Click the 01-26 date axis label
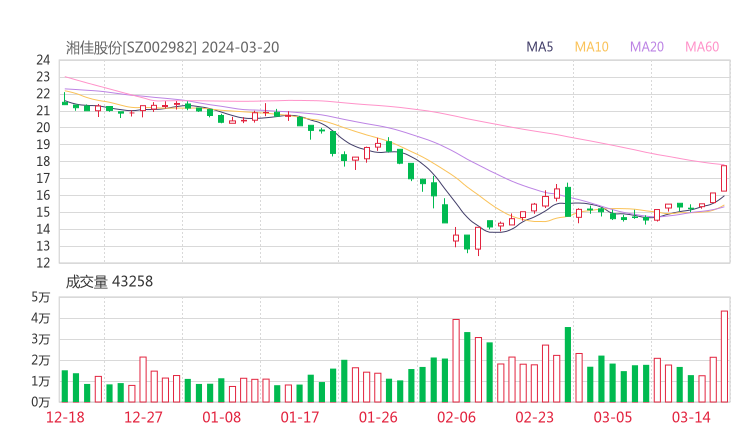740x440 pixels. 378,417
